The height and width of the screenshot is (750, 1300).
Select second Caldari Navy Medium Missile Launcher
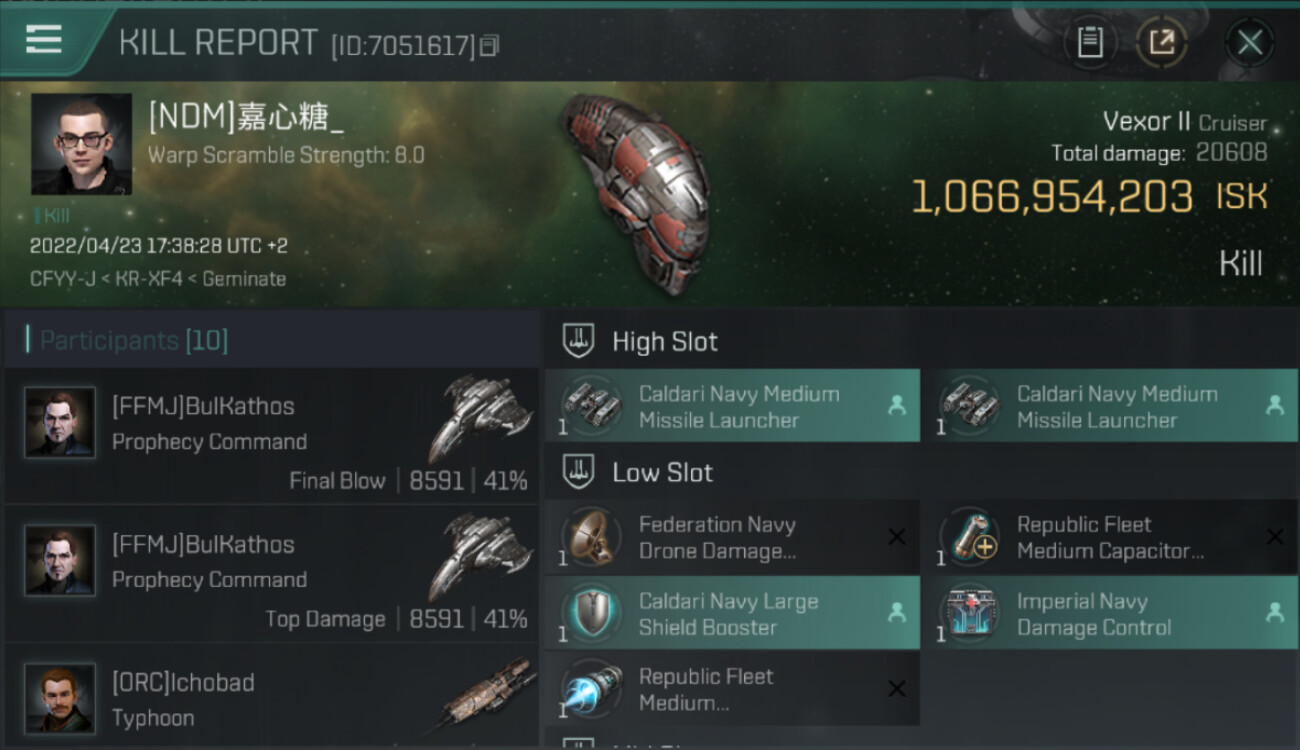click(1110, 406)
